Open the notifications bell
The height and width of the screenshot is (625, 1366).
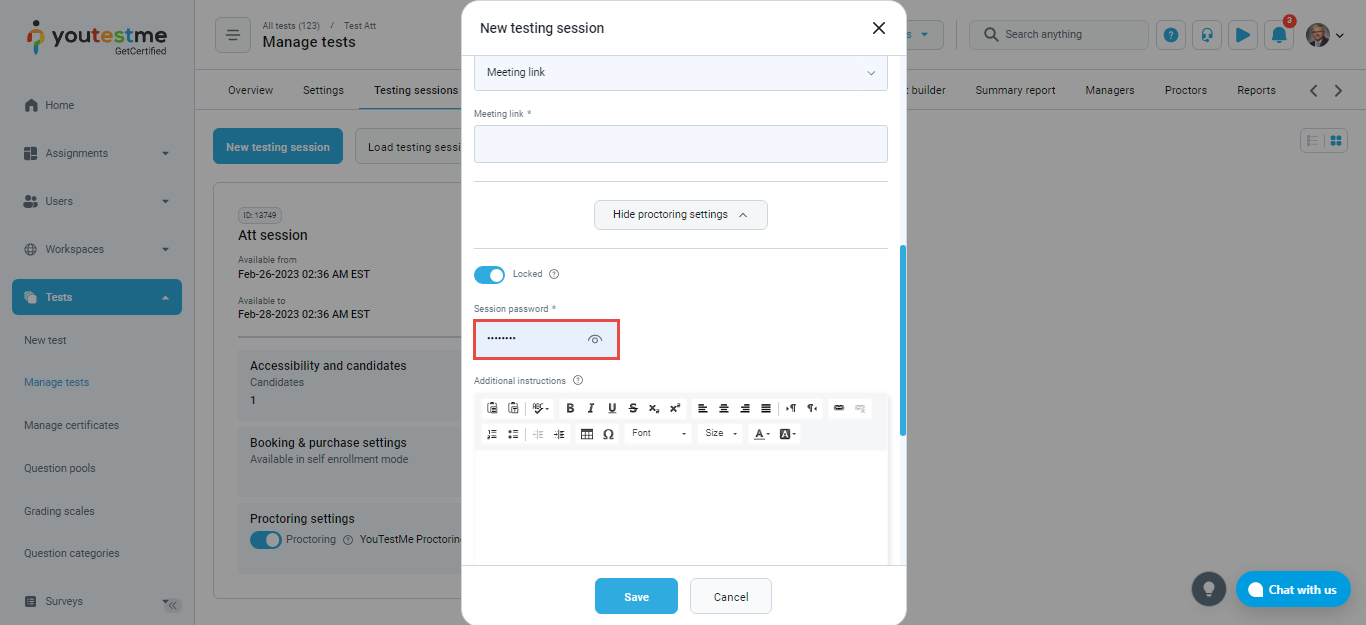pos(1279,35)
